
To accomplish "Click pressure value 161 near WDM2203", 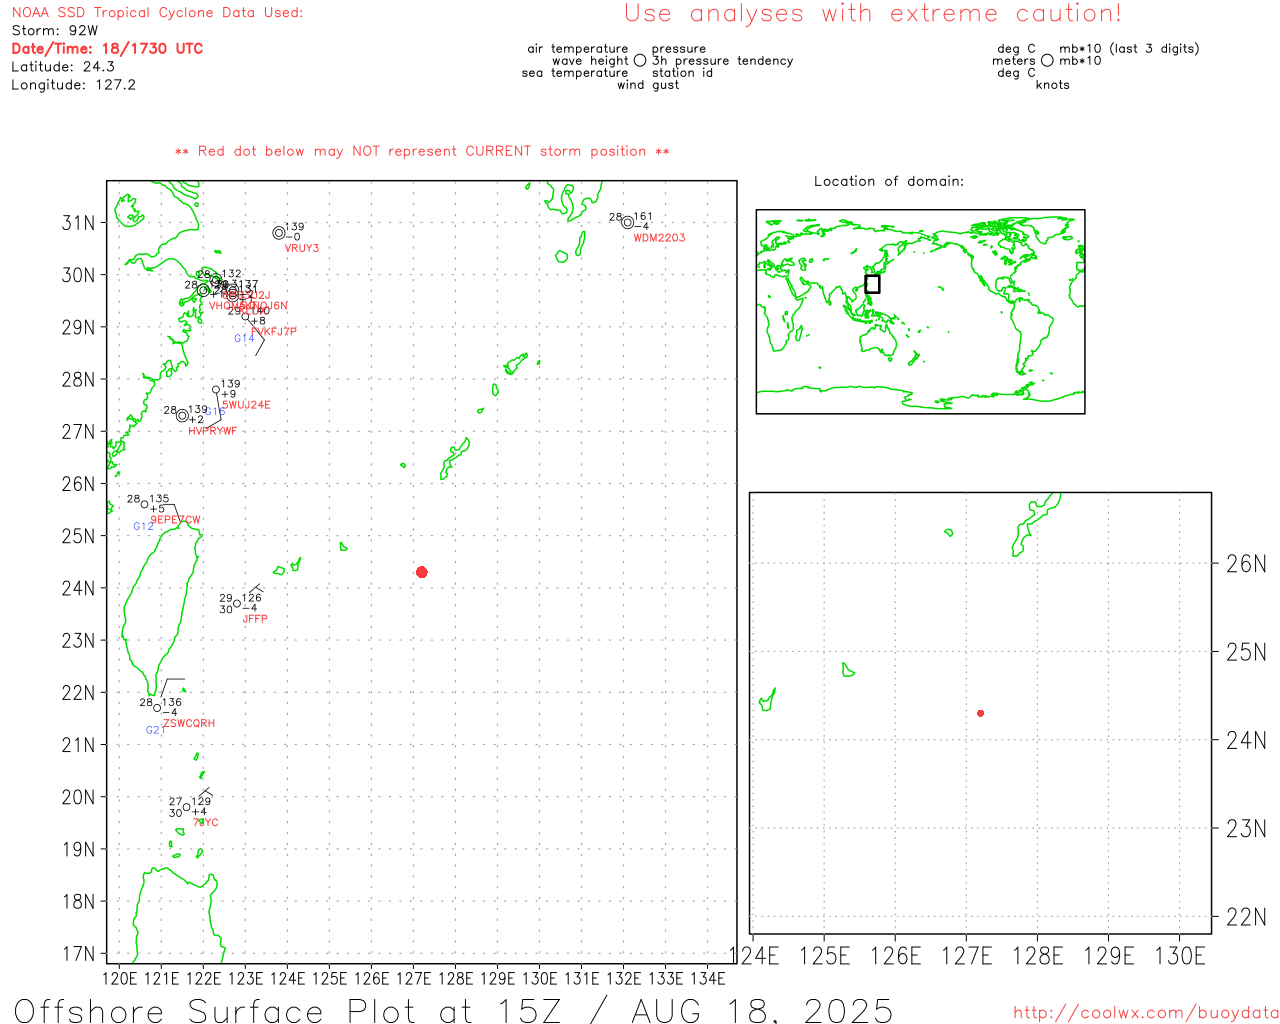I will 643,216.
